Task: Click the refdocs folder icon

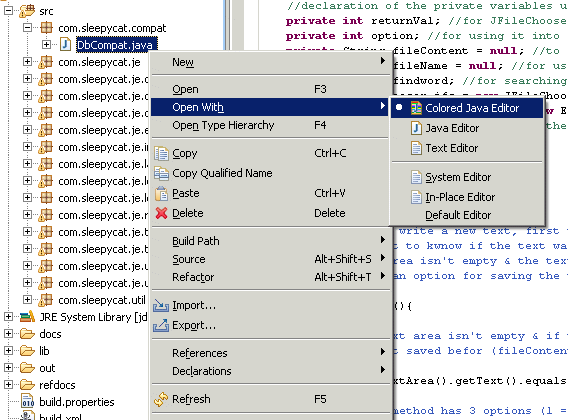Action: (x=27, y=385)
